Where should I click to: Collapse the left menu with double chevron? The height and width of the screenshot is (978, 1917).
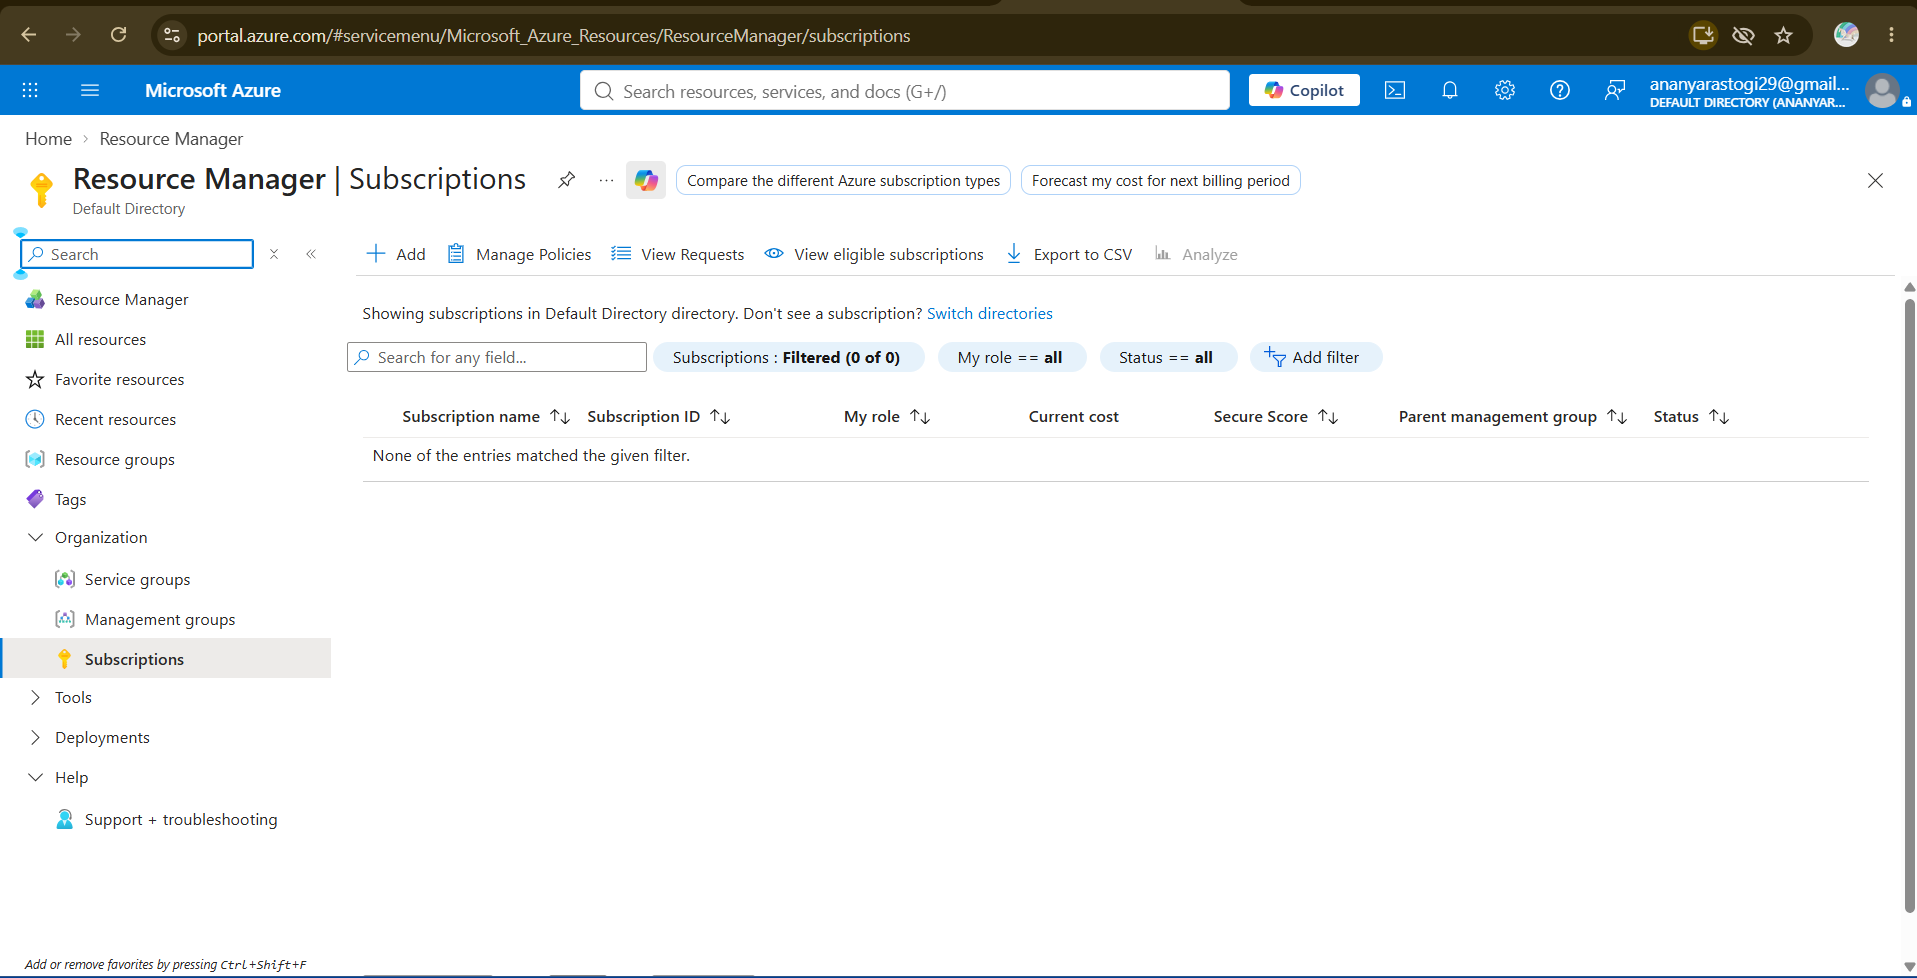[311, 254]
